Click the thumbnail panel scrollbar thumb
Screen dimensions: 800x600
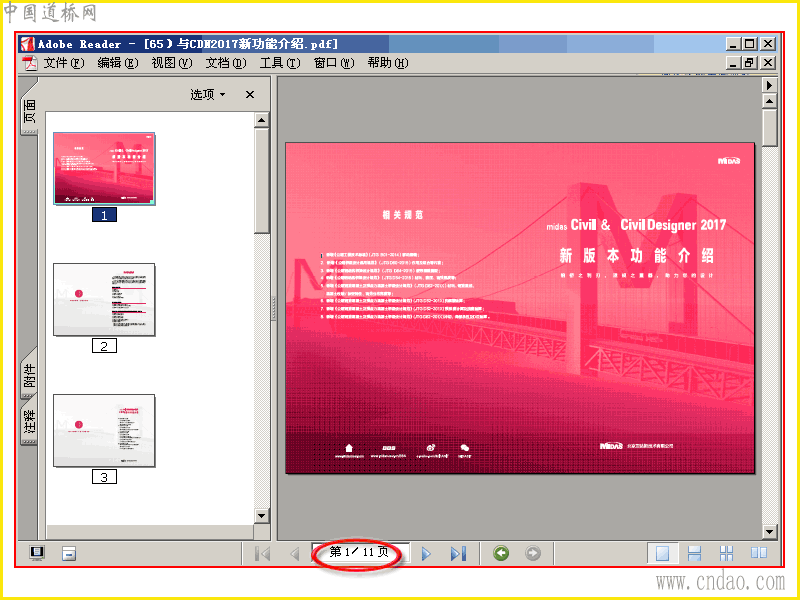click(262, 181)
